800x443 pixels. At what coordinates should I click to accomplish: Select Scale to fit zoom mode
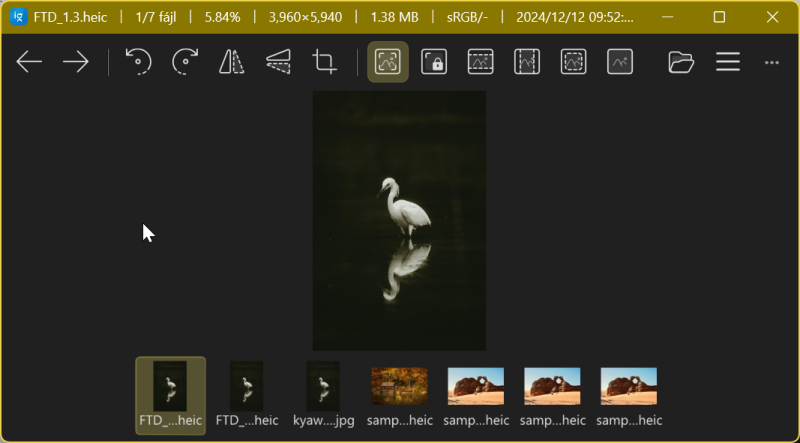point(573,62)
